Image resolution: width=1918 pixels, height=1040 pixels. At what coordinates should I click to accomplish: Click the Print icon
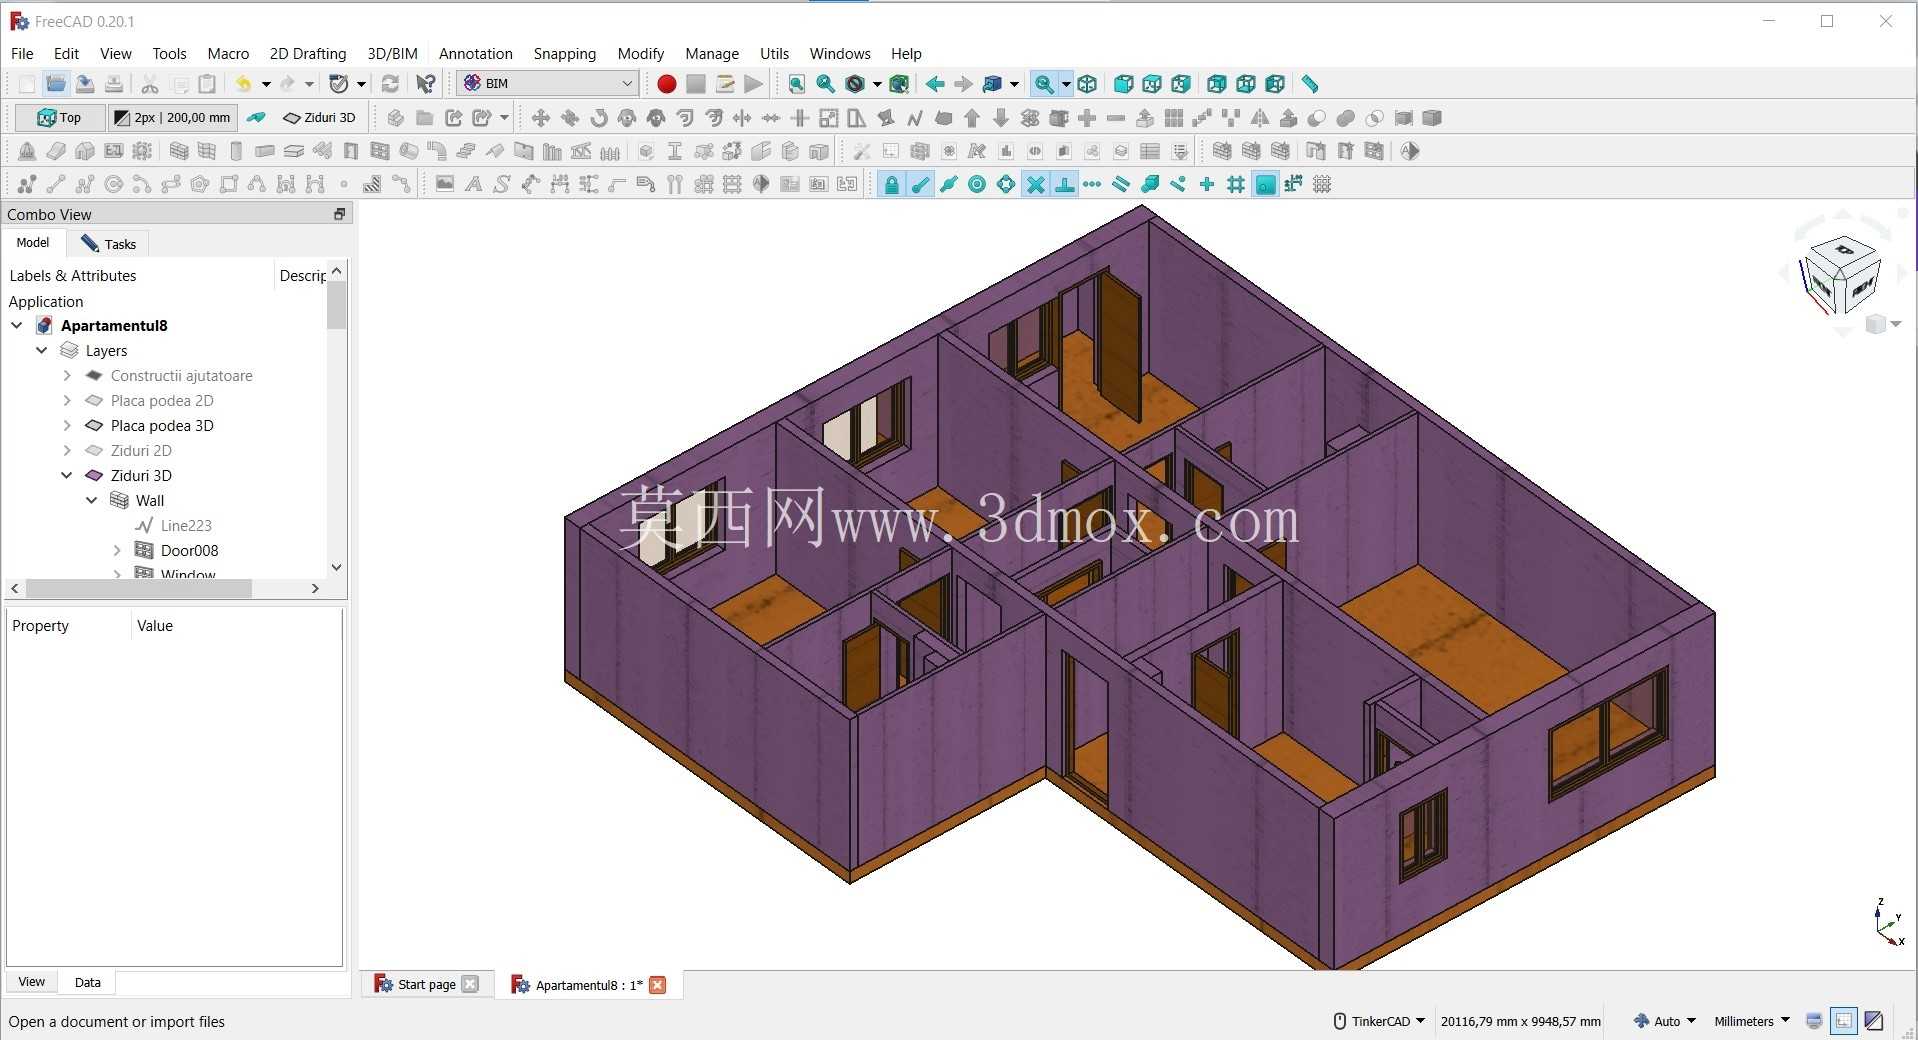(x=114, y=84)
